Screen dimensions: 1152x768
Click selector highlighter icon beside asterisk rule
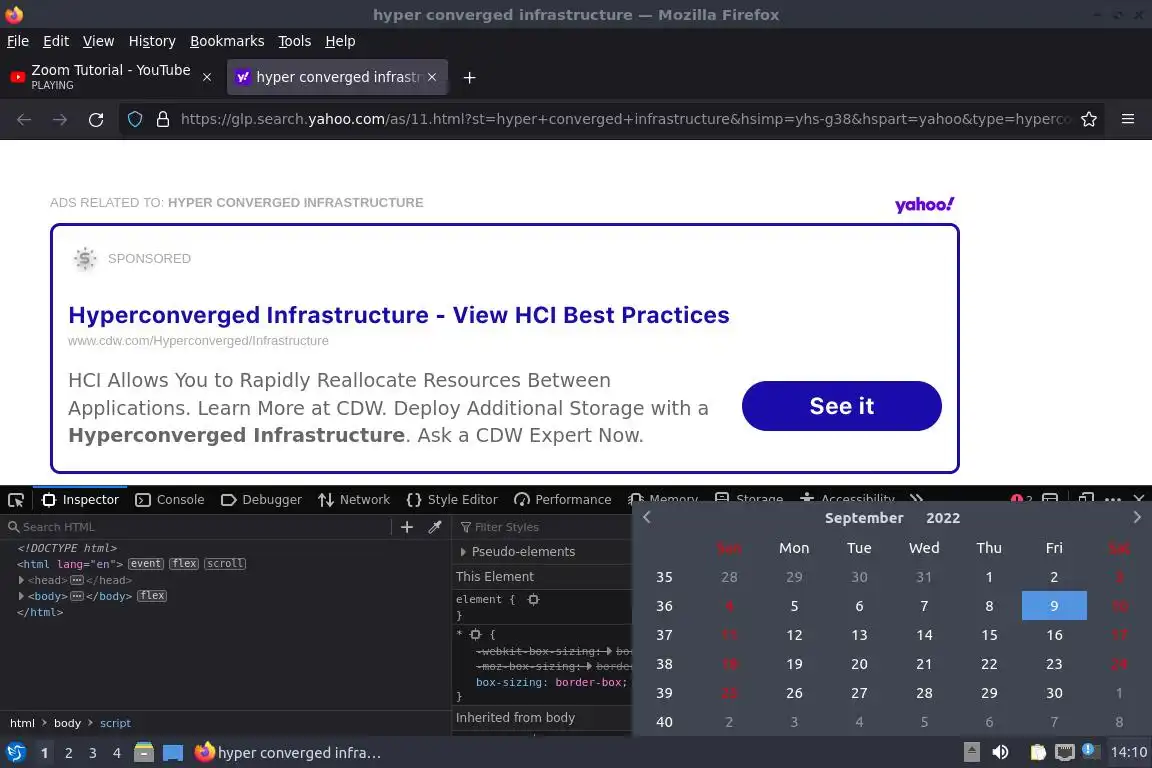(475, 634)
